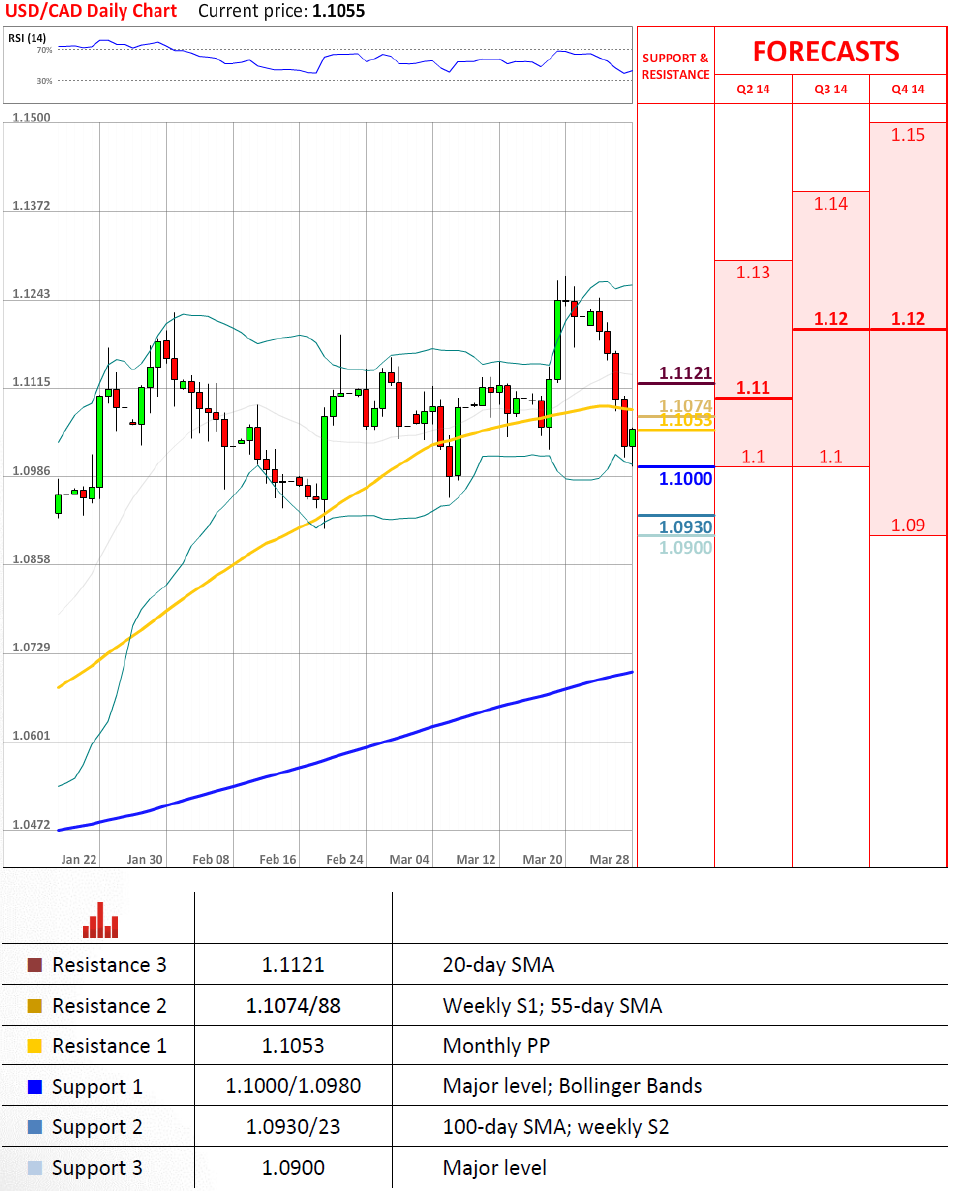
Task: Click the bold 1.11 forecast in Q2 14
Action: (x=753, y=388)
